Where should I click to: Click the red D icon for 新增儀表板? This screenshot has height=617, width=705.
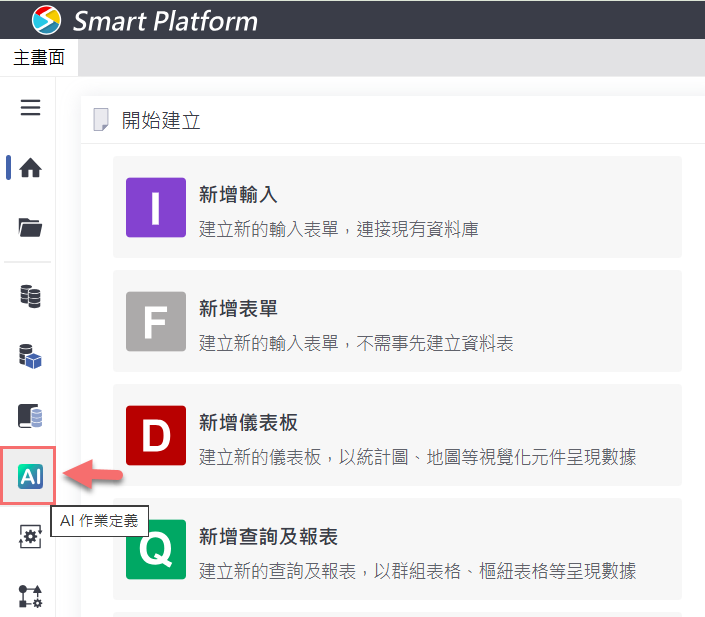tap(156, 435)
